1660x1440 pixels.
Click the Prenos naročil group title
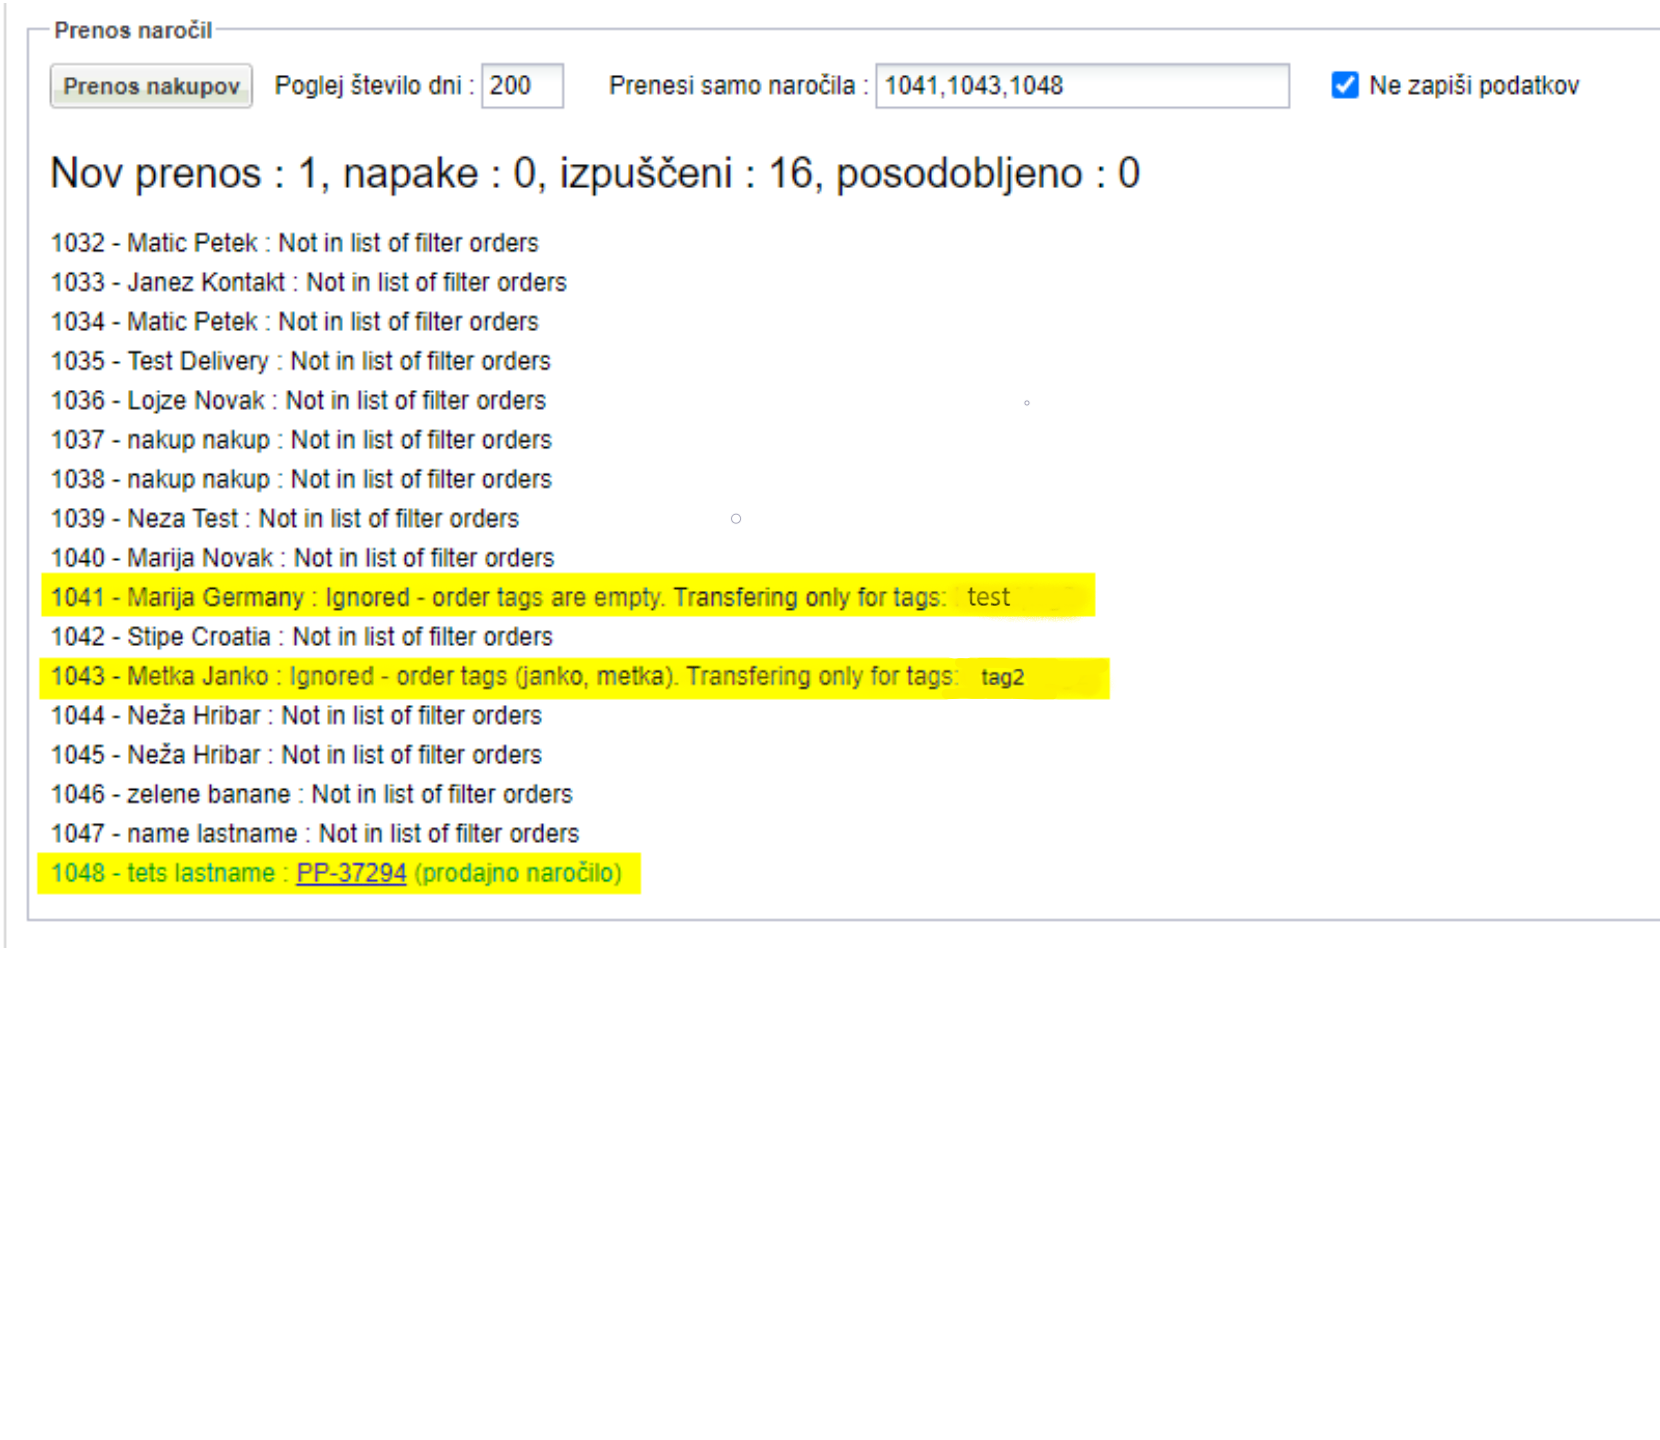(133, 30)
